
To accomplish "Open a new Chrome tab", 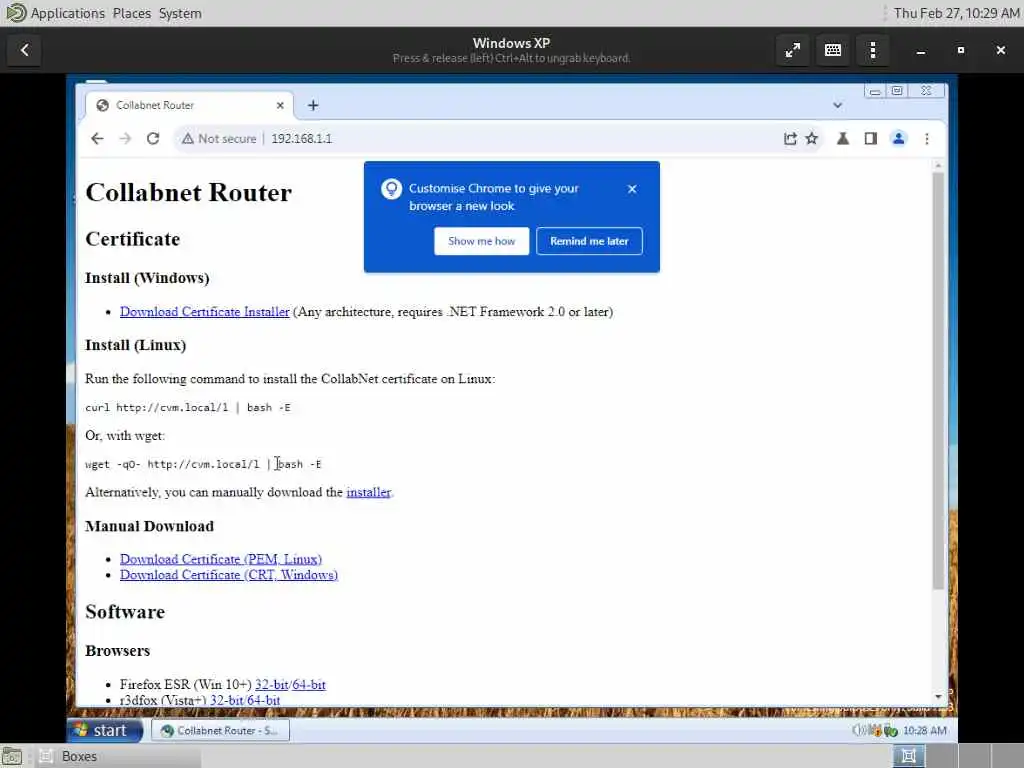I will pyautogui.click(x=313, y=105).
